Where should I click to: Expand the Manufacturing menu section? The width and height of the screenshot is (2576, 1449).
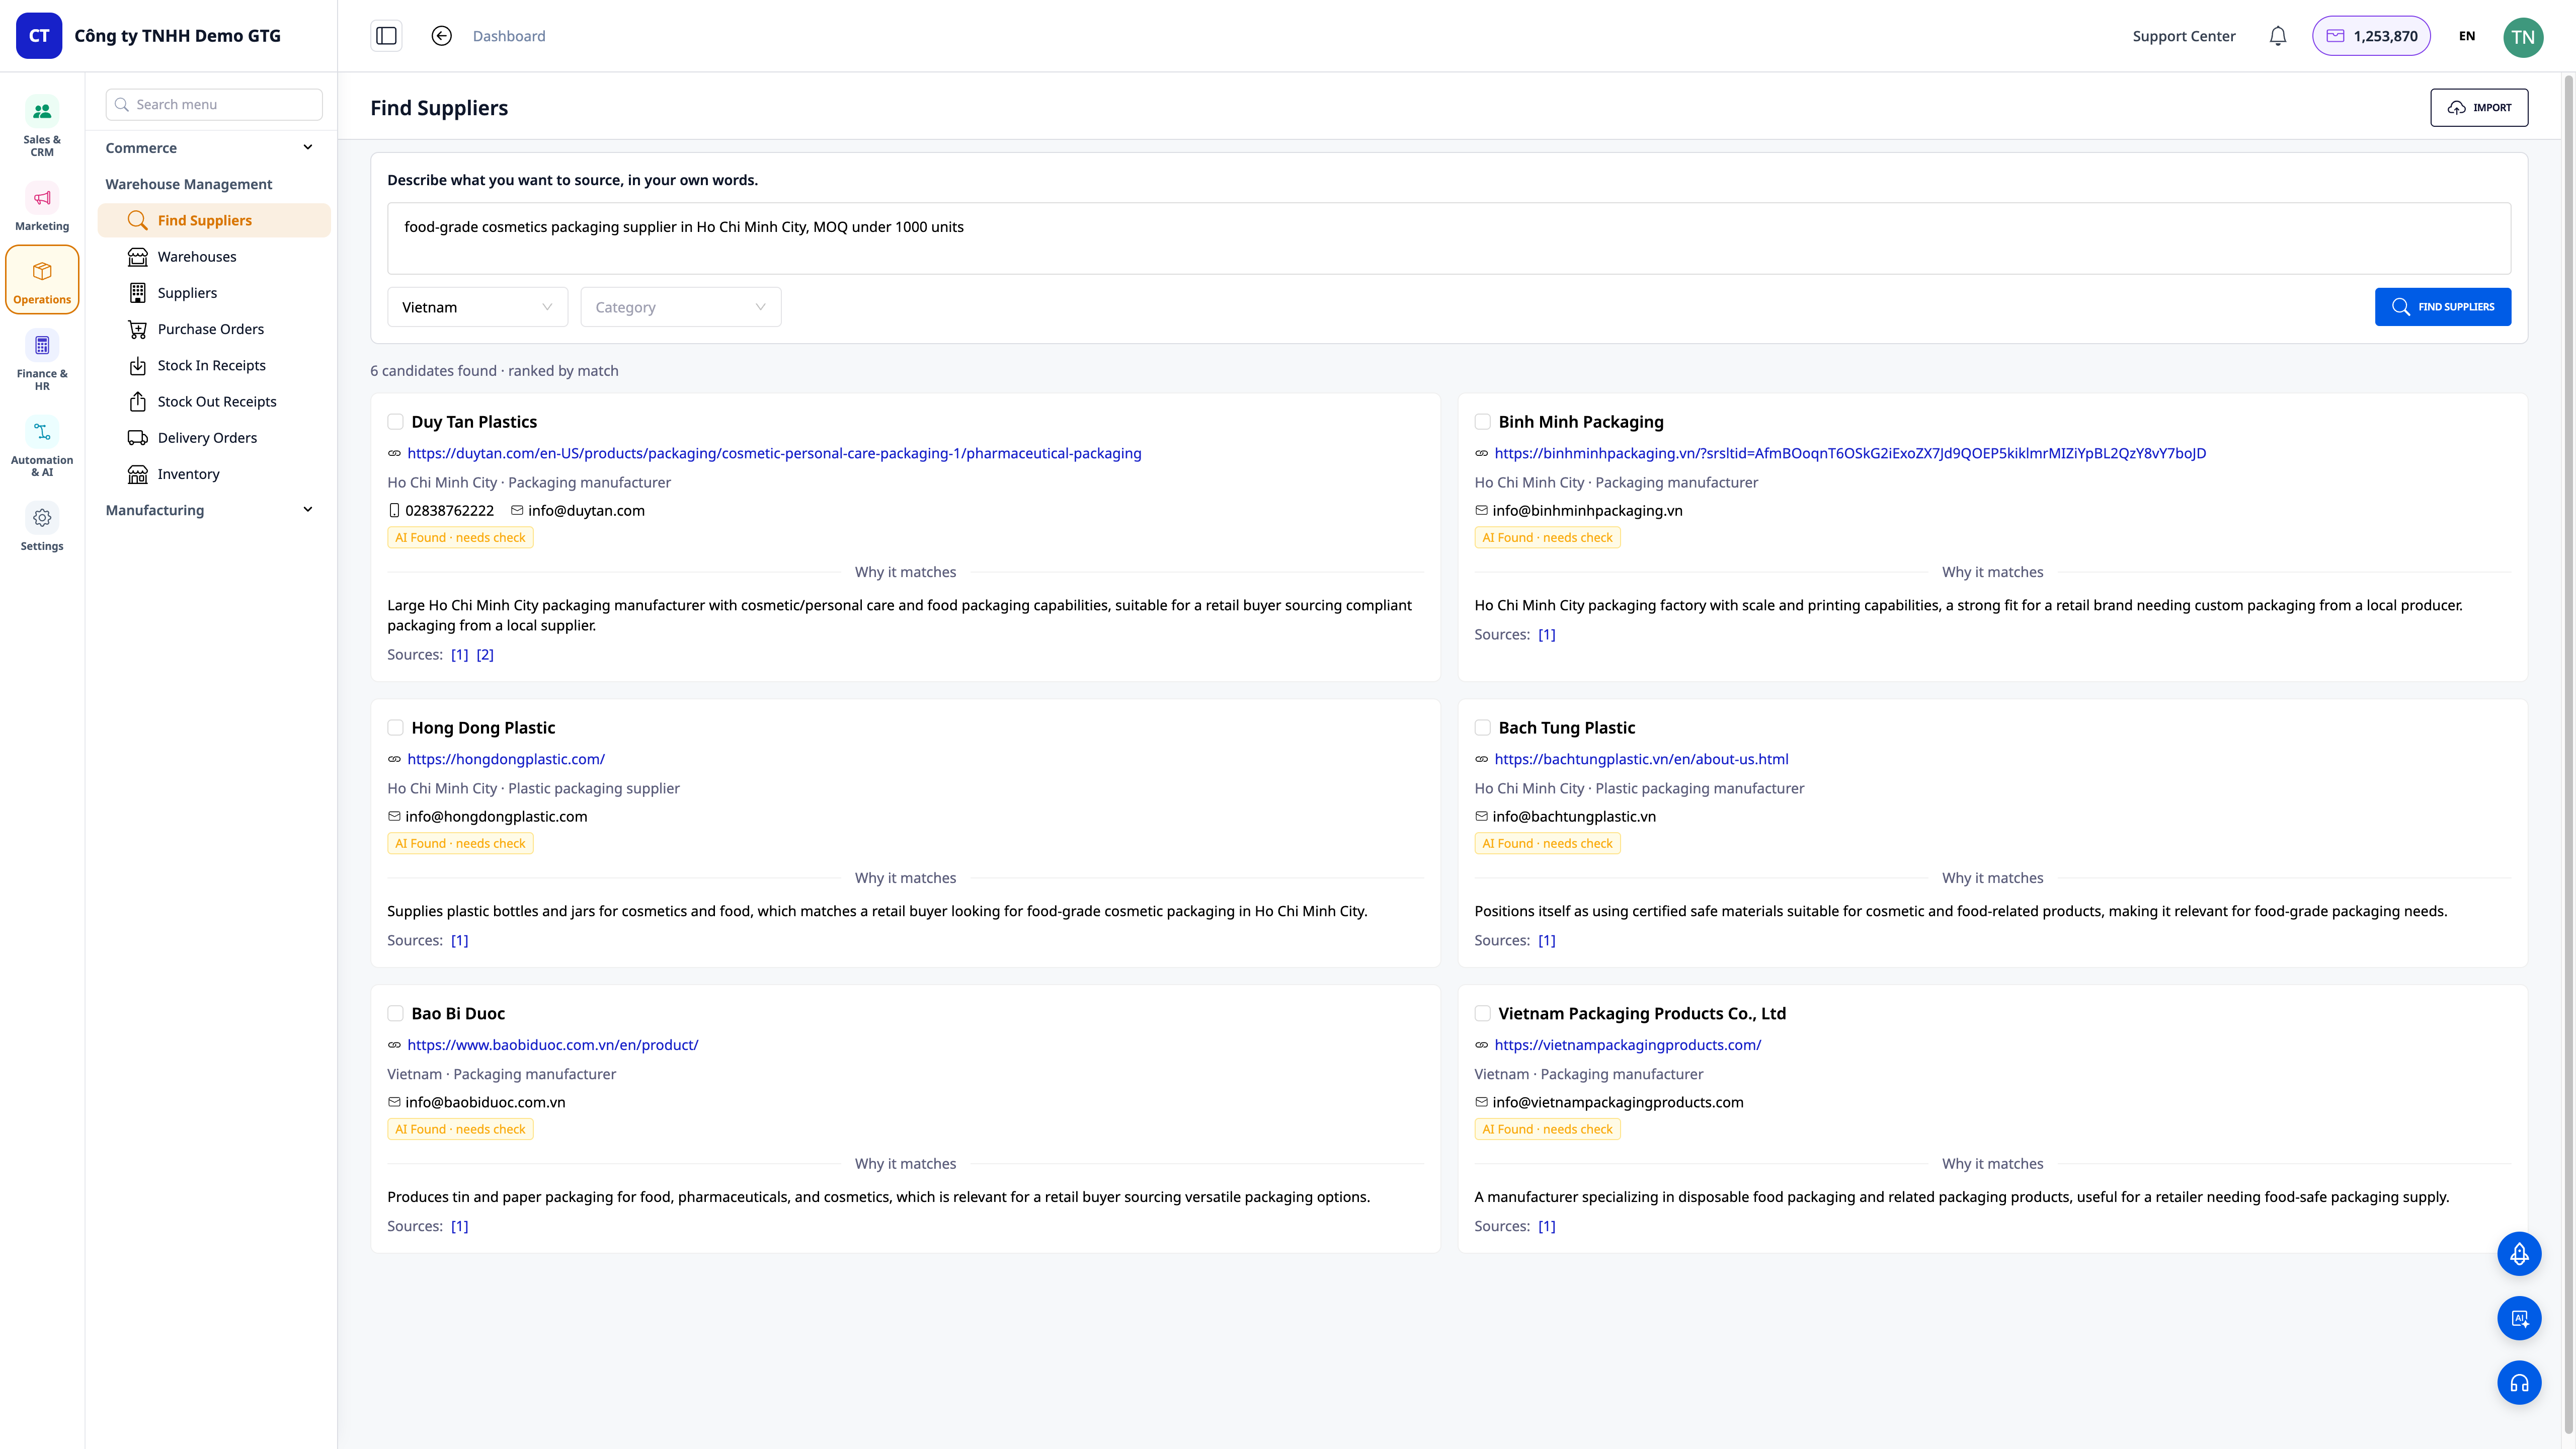pyautogui.click(x=211, y=510)
